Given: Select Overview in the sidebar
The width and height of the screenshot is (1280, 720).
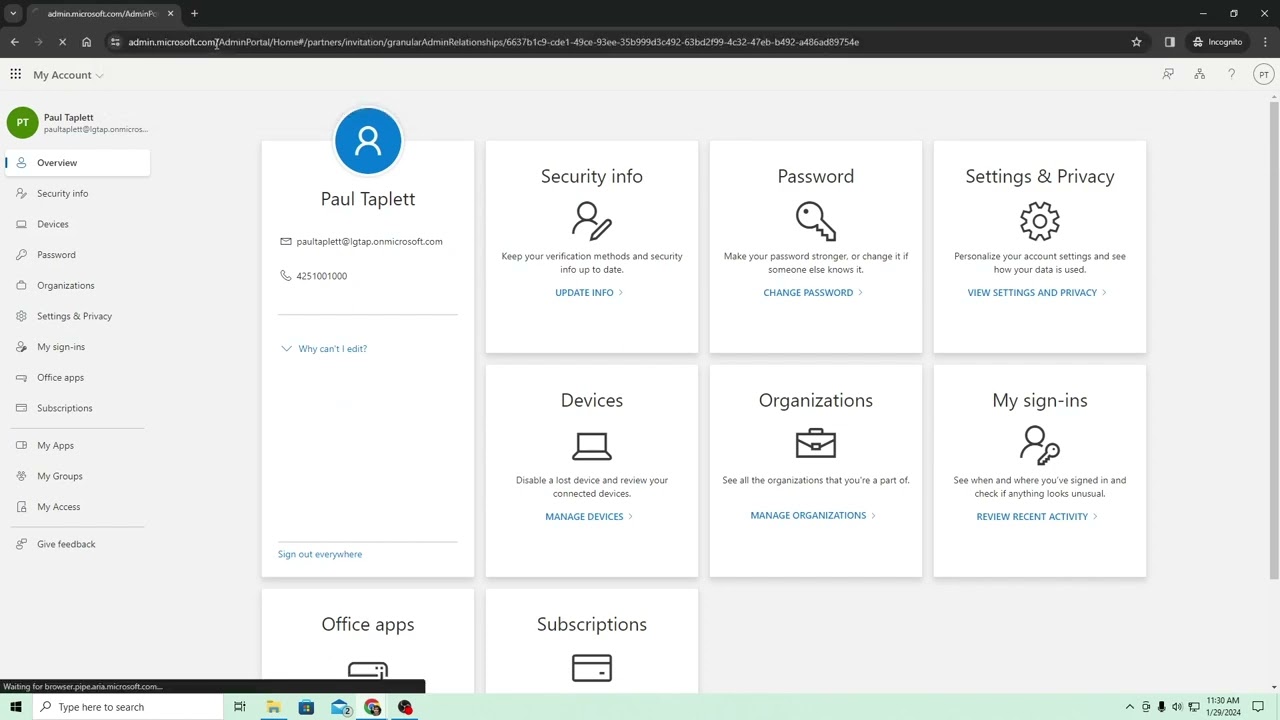Looking at the screenshot, I should [x=78, y=163].
